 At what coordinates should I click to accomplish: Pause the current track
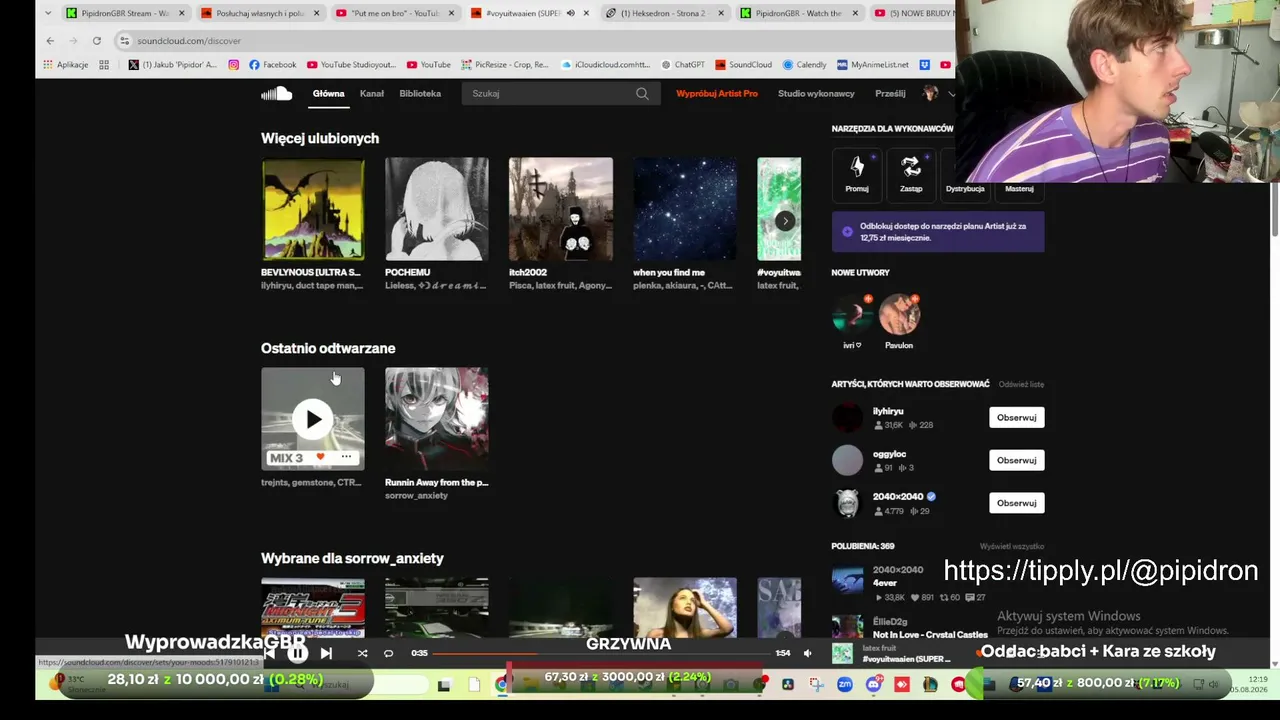(x=298, y=654)
